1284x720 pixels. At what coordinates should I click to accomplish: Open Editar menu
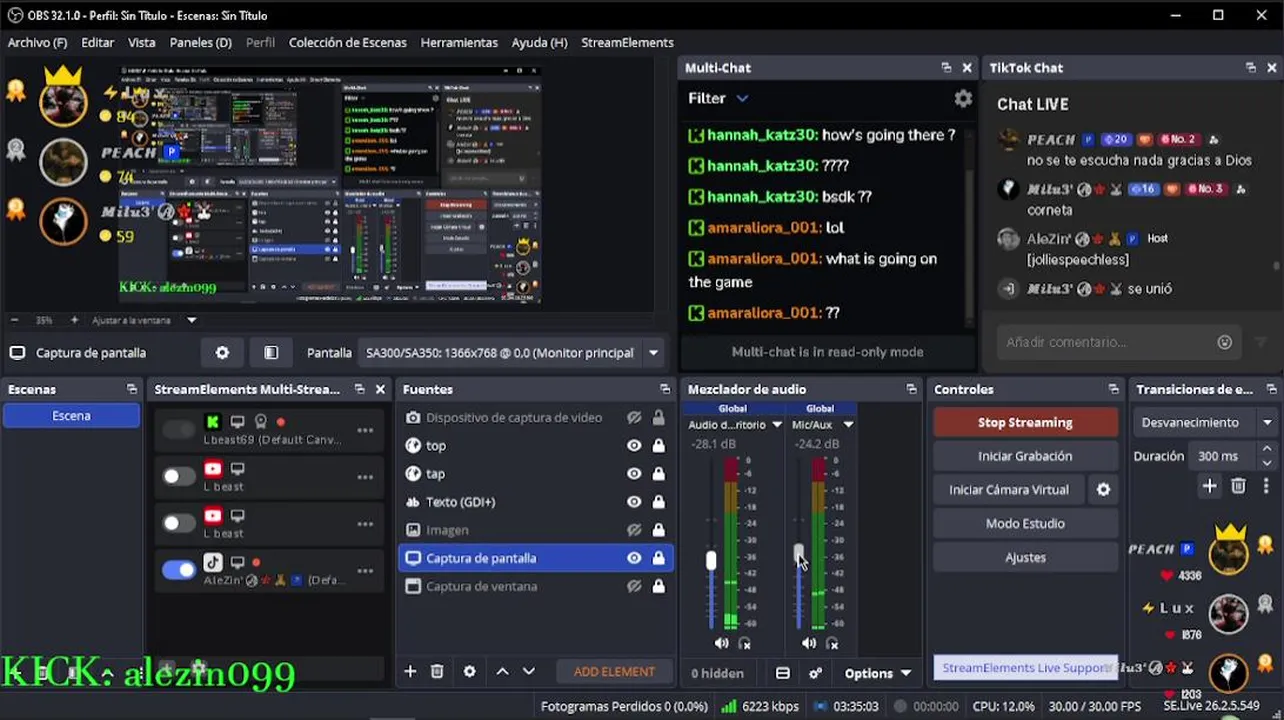point(97,43)
